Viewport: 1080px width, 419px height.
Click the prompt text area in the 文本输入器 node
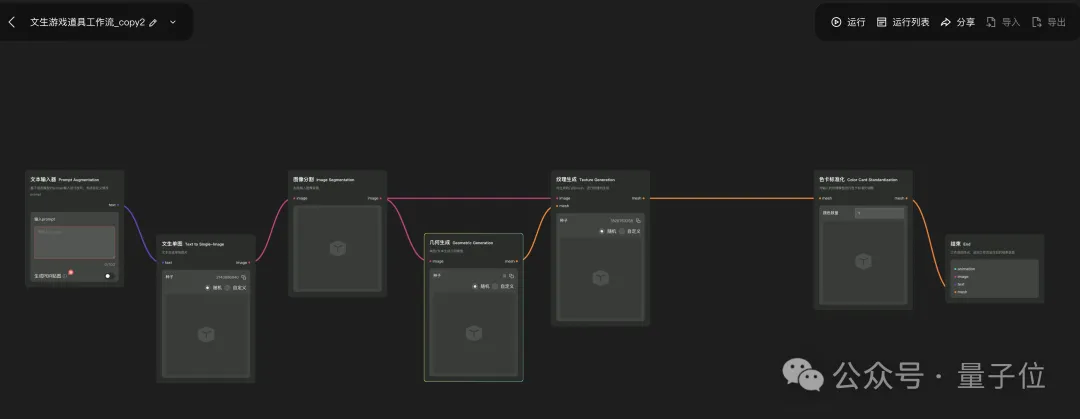74,242
